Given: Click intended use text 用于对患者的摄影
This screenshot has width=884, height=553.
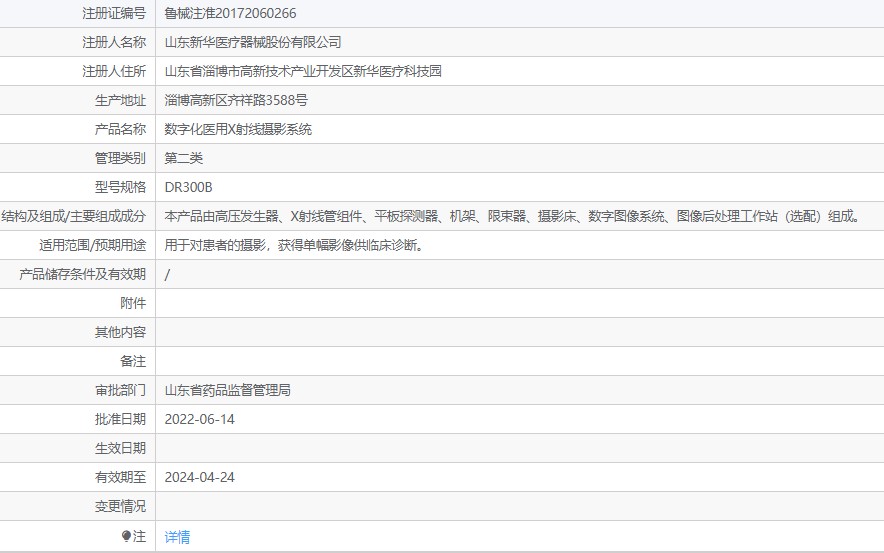Looking at the screenshot, I should click(294, 245).
